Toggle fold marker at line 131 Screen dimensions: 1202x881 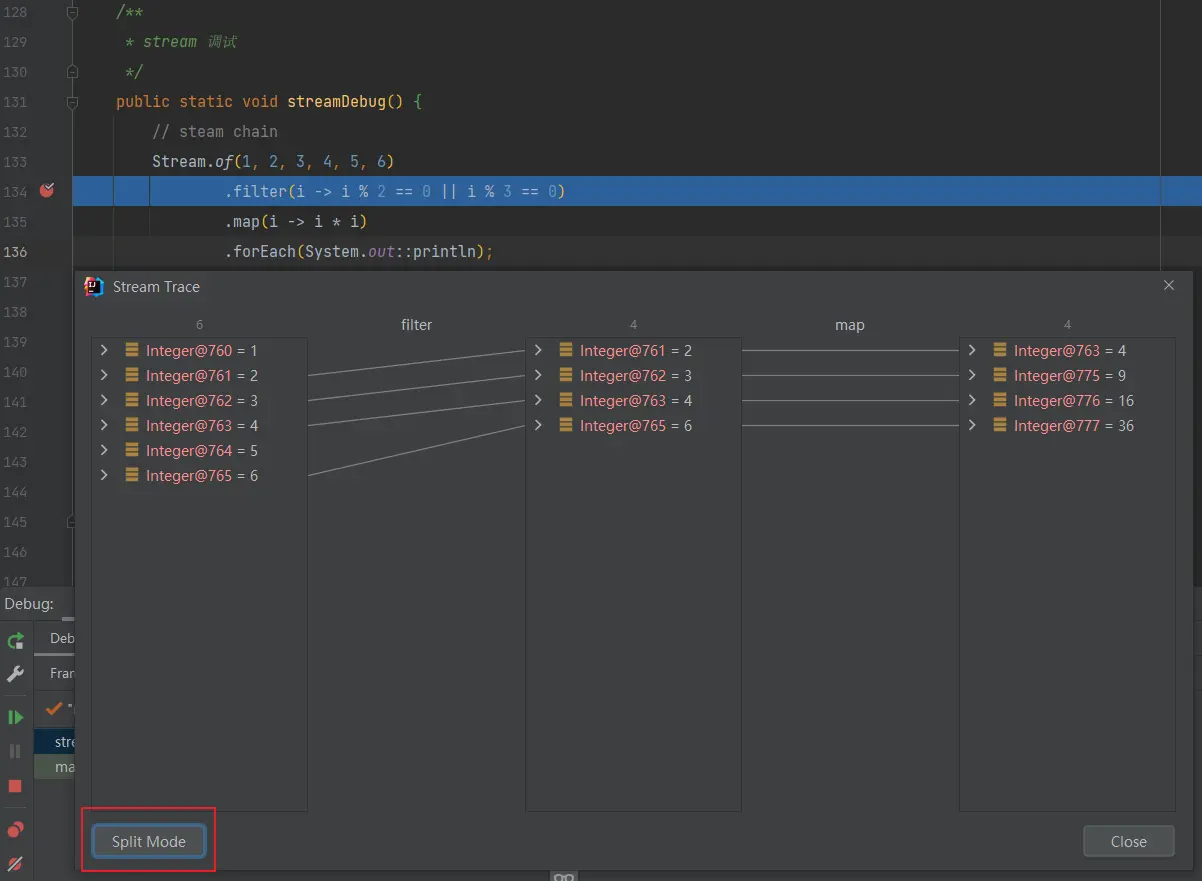coord(72,102)
